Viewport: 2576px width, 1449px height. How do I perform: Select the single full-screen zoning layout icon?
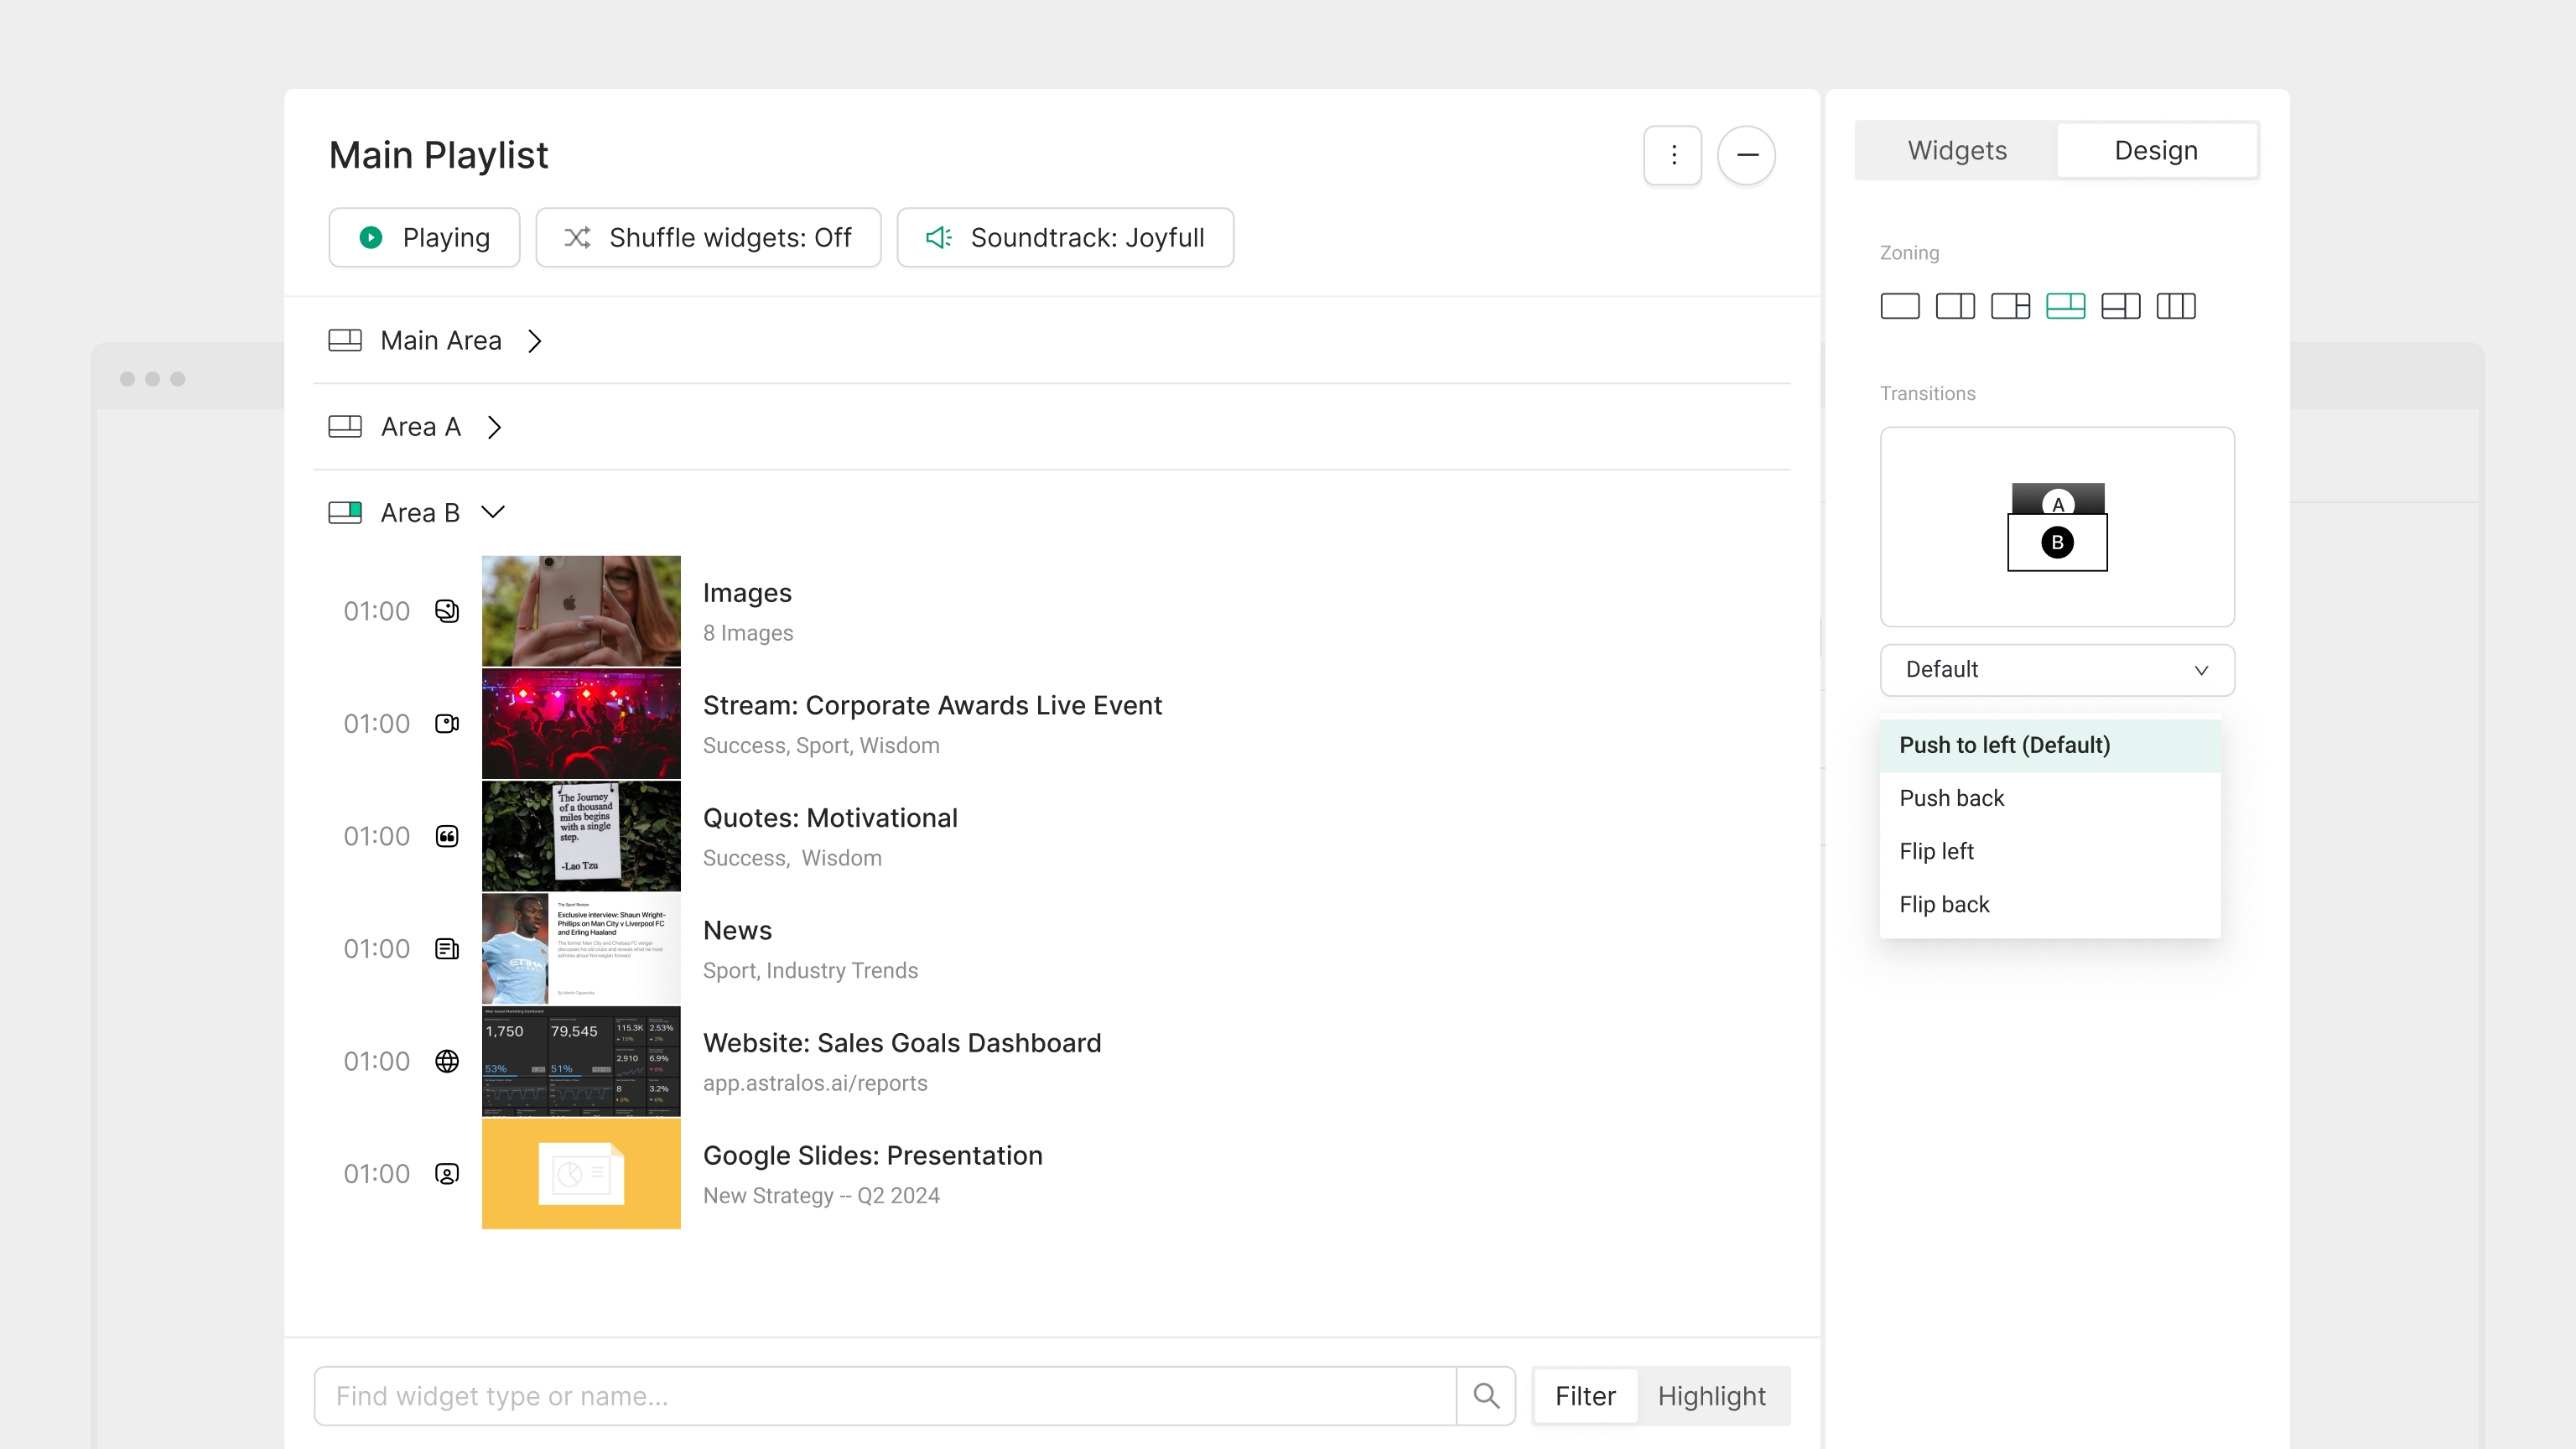[x=1900, y=306]
